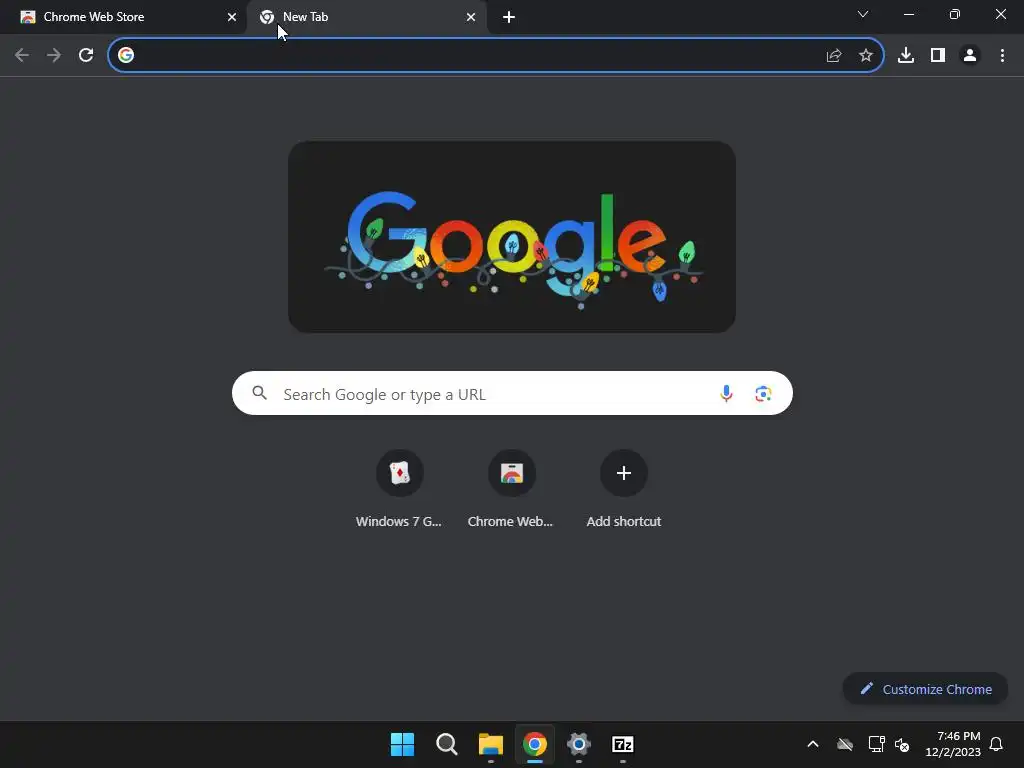The height and width of the screenshot is (768, 1024).
Task: Click the Google holiday doodle
Action: click(512, 237)
